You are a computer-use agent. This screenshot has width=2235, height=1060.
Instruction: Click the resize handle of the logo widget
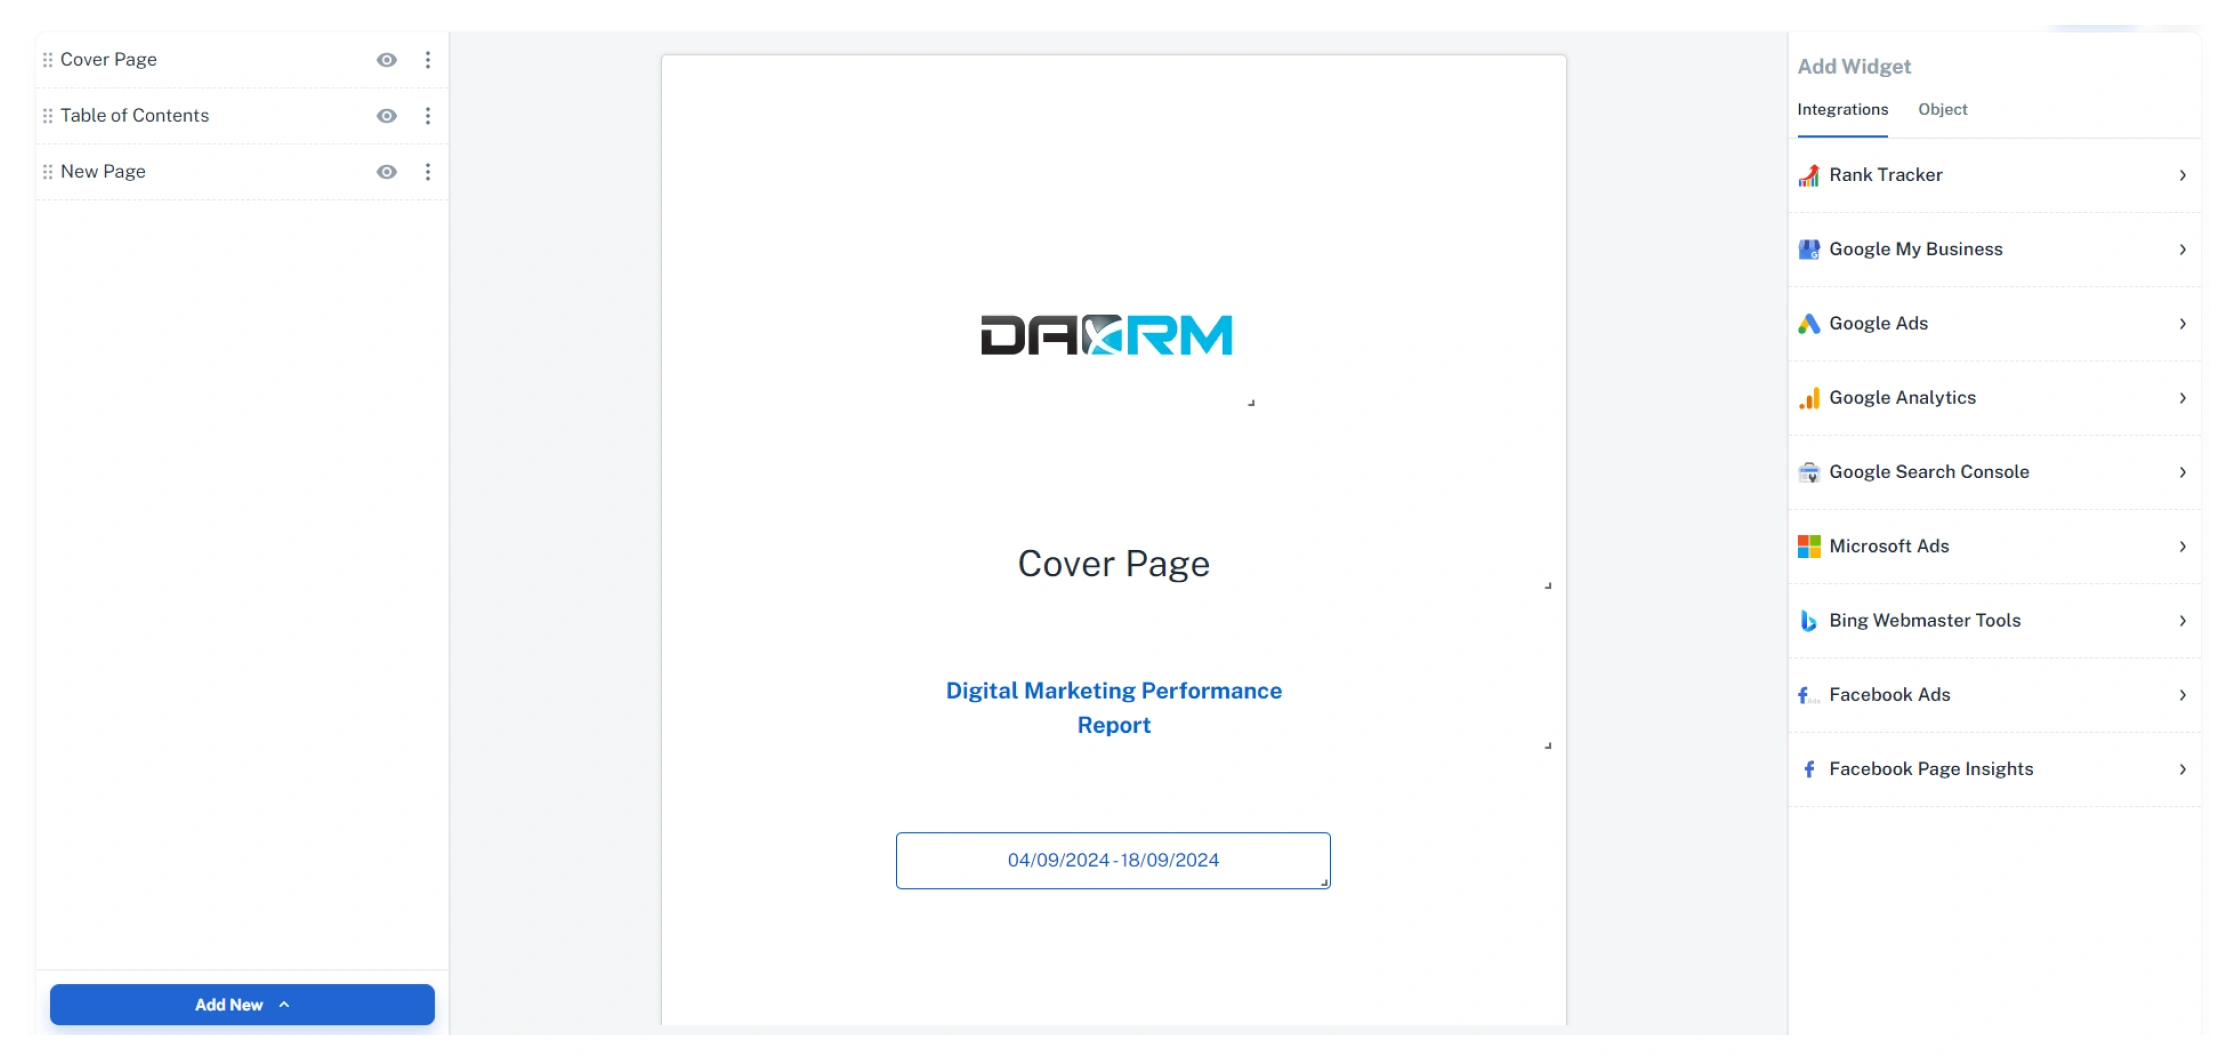point(1251,403)
